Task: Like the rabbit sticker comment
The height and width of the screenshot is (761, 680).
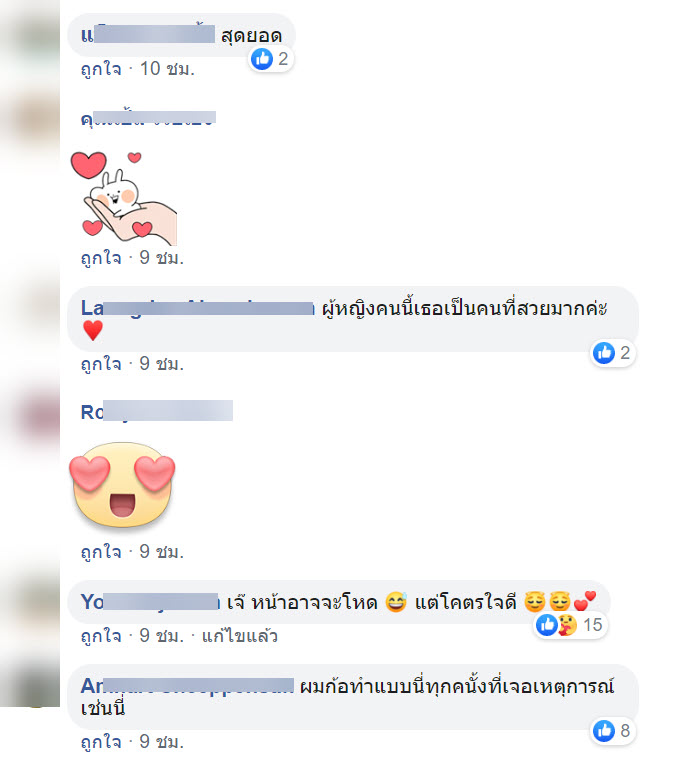Action: click(x=101, y=258)
